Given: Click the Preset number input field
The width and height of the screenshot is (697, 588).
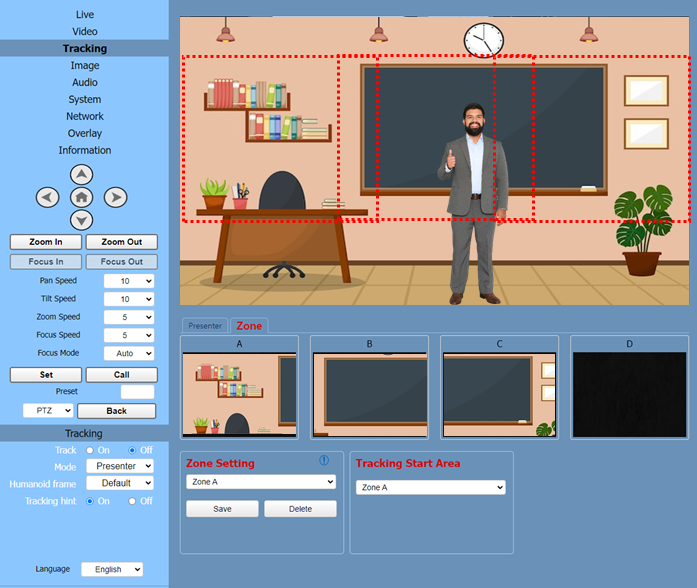Looking at the screenshot, I should (x=137, y=392).
